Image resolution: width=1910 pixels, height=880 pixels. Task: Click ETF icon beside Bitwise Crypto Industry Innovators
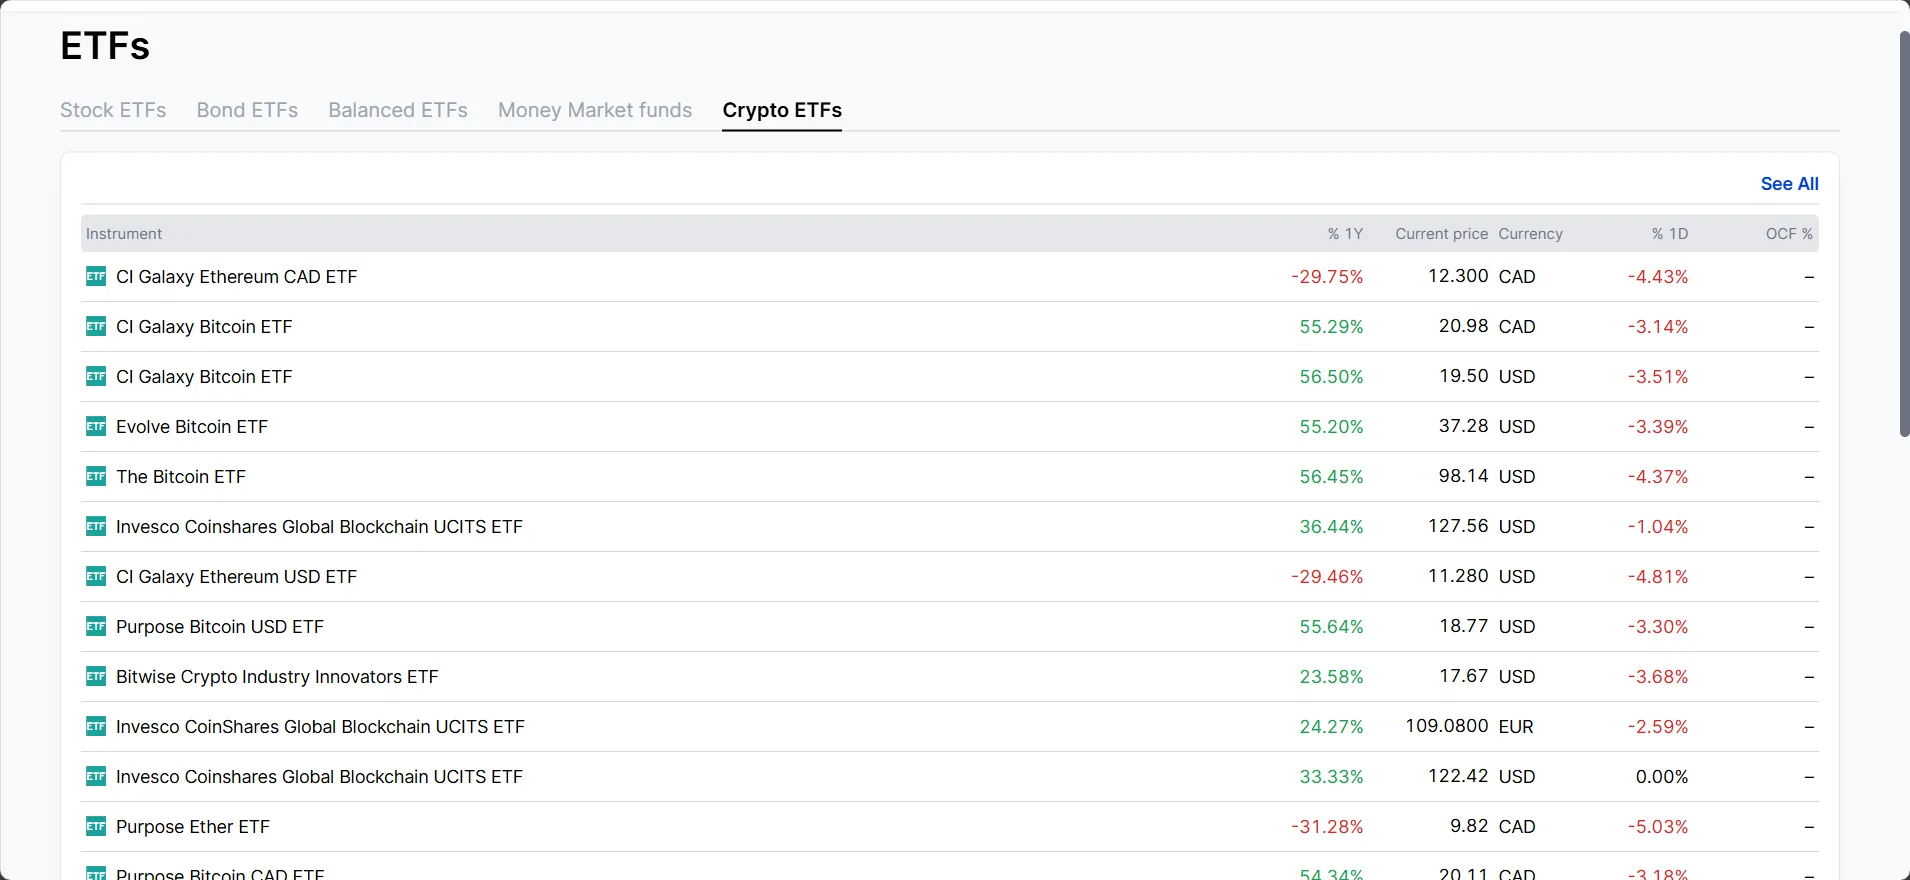point(96,676)
